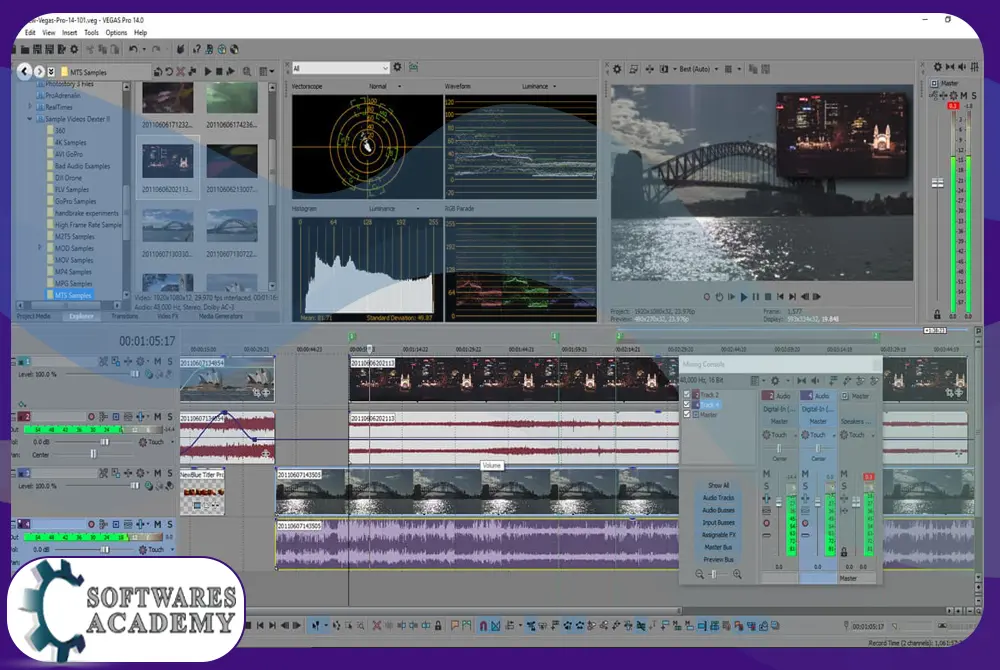The width and height of the screenshot is (1000, 670).
Task: Select the Normal edit tool in bottom toolbar
Action: [x=316, y=626]
